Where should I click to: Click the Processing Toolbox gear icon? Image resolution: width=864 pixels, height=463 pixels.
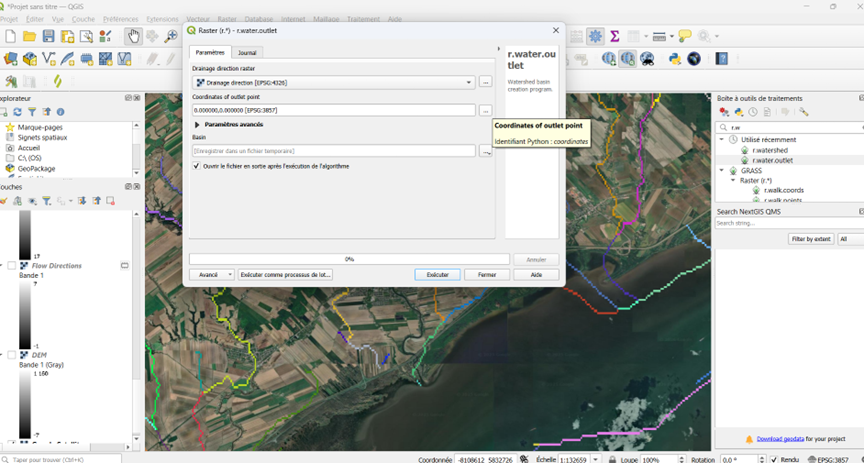click(595, 37)
